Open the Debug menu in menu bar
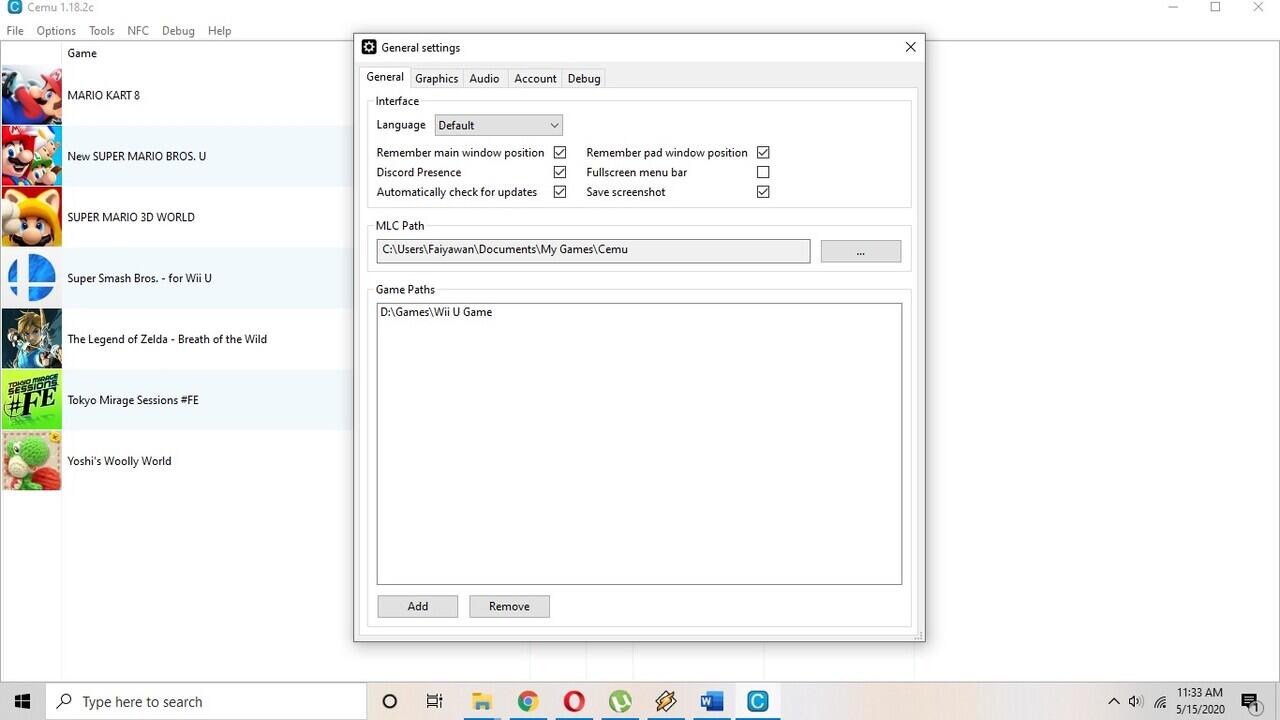The image size is (1280, 720). [x=178, y=31]
